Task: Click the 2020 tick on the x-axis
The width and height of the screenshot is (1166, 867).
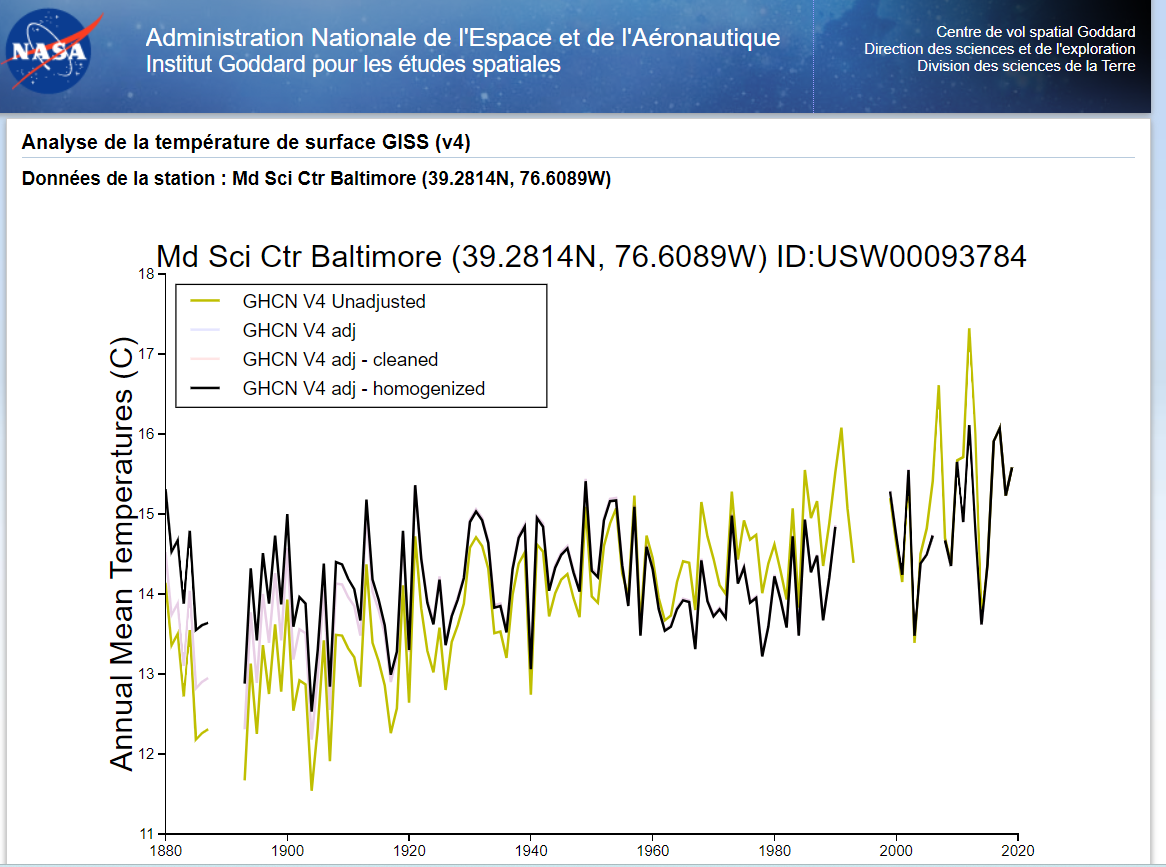Action: [1018, 851]
